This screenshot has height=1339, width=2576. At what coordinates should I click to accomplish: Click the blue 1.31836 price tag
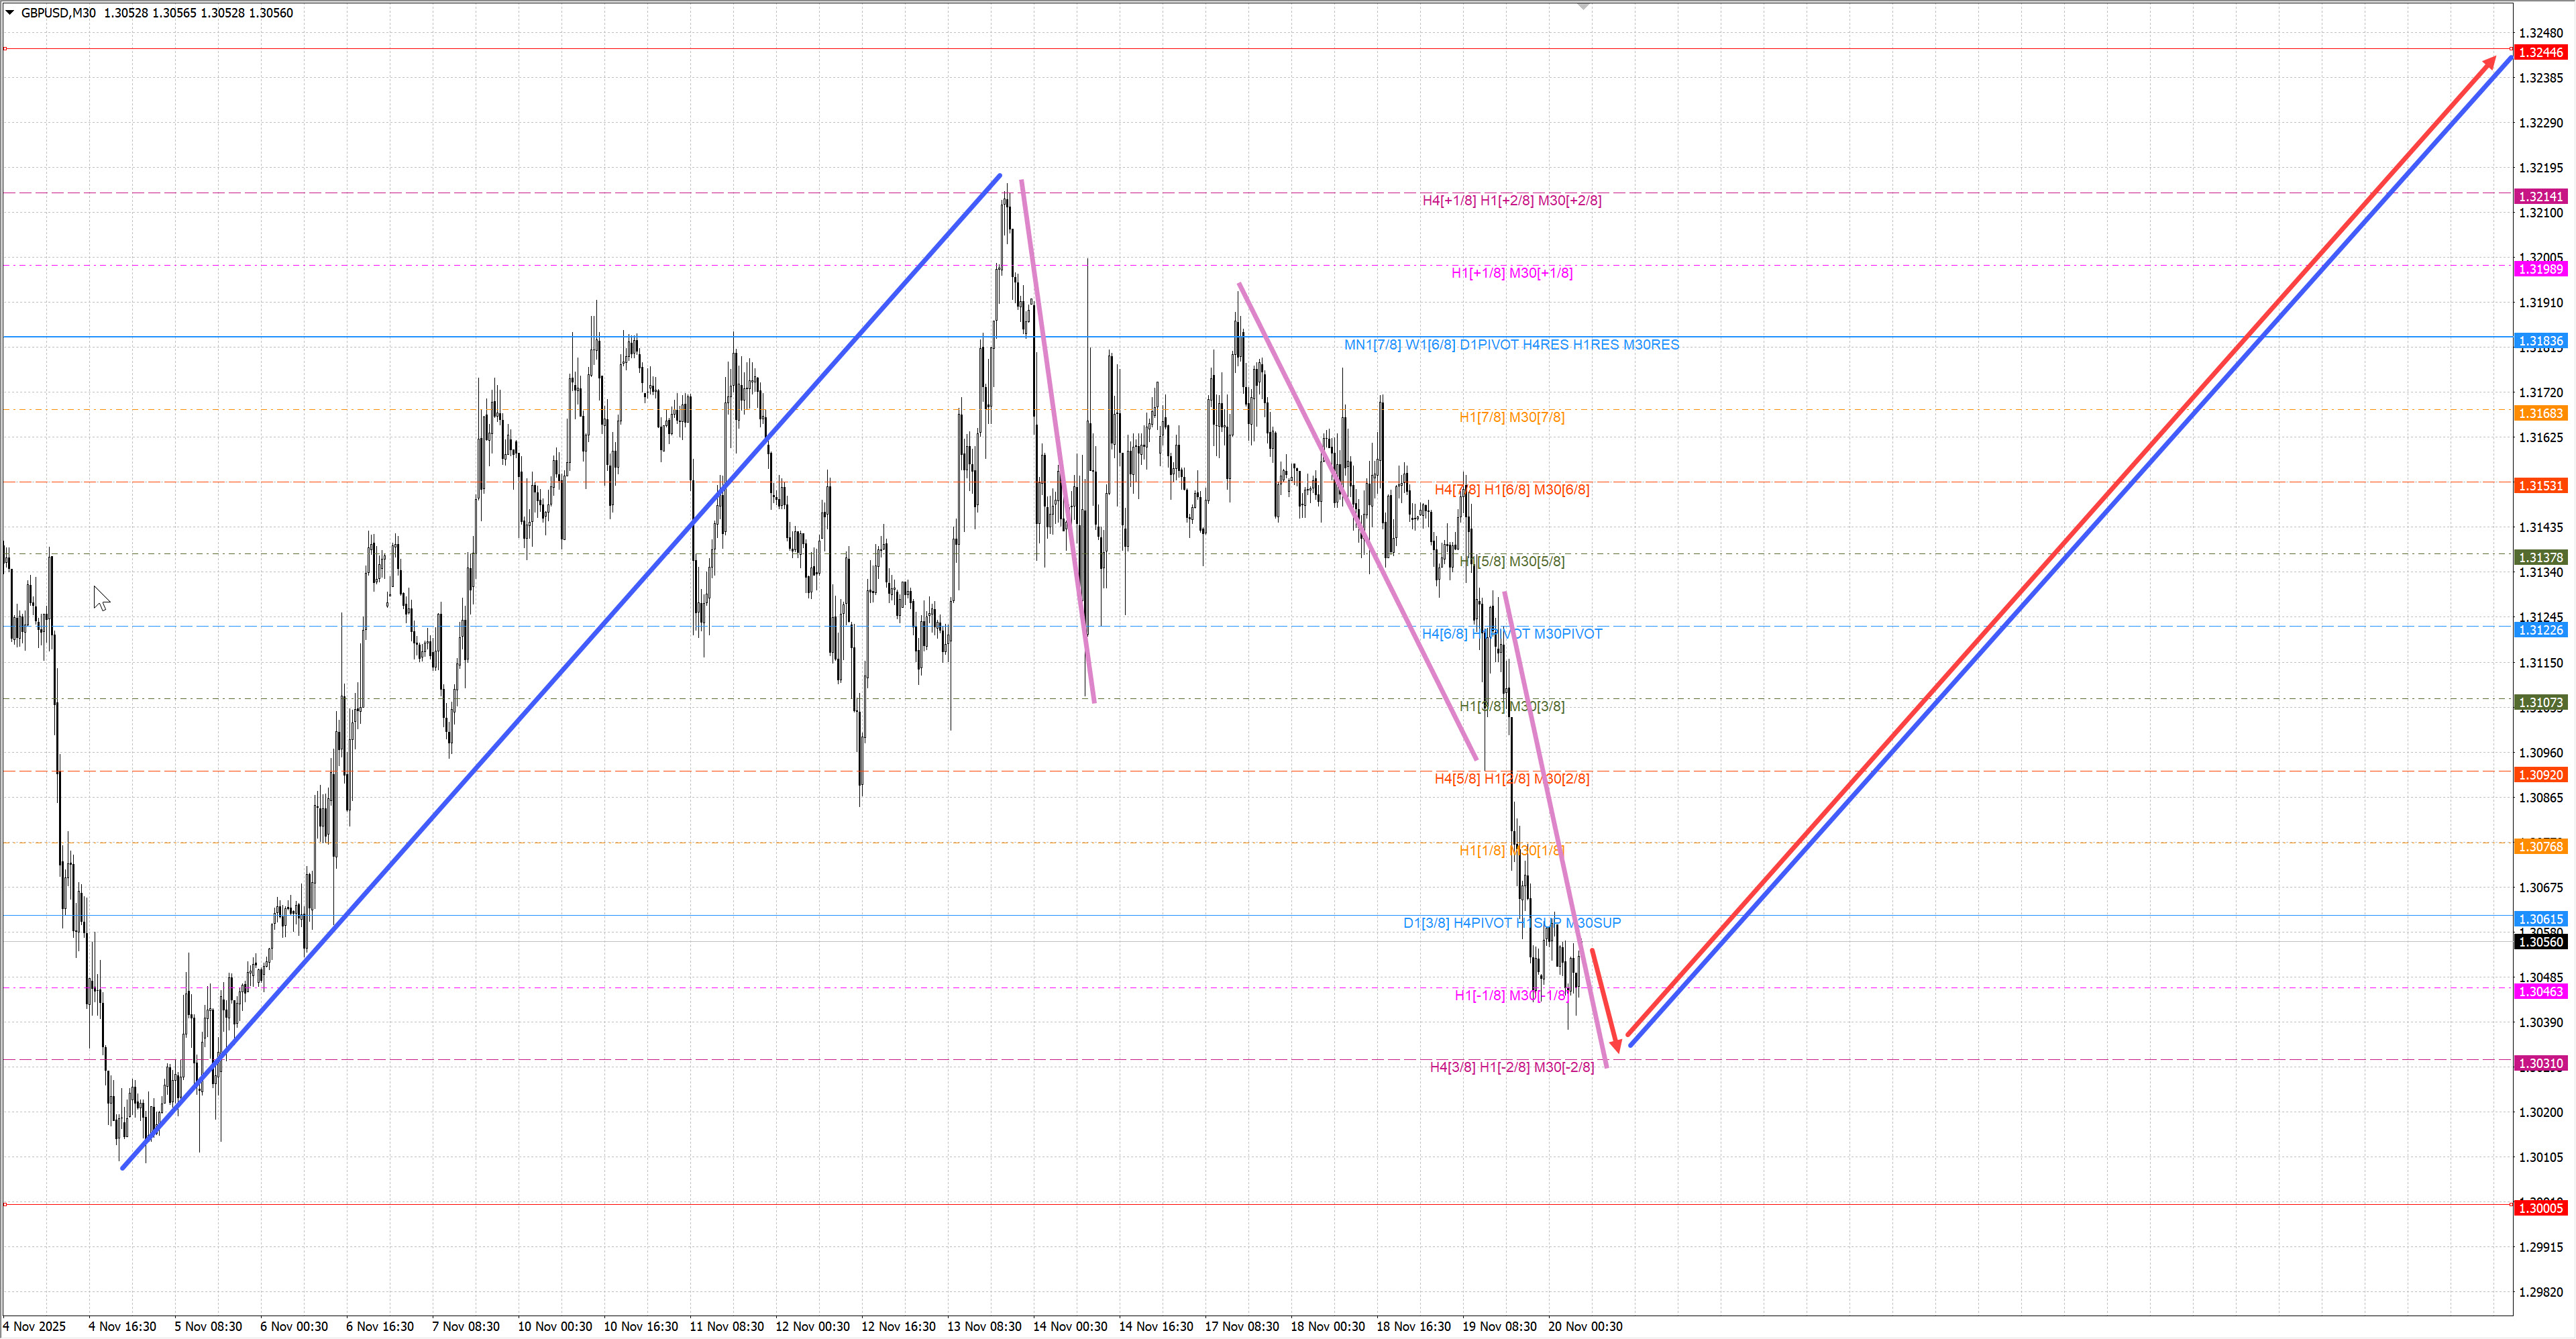click(x=2540, y=341)
